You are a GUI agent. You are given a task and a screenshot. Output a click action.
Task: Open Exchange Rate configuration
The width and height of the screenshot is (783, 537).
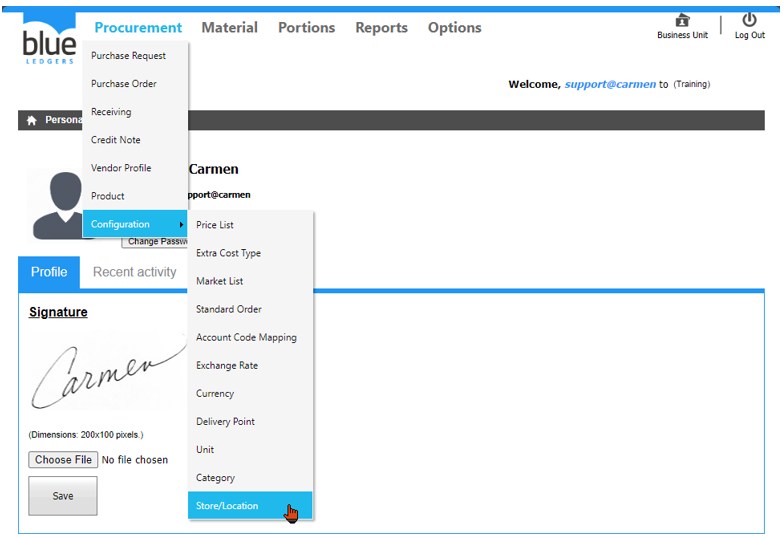coord(227,366)
